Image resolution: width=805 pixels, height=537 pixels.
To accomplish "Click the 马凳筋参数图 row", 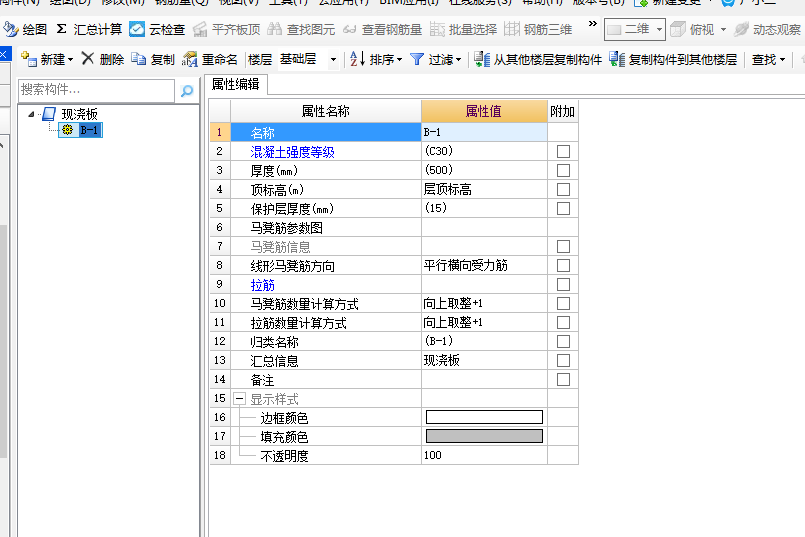I will coord(394,227).
